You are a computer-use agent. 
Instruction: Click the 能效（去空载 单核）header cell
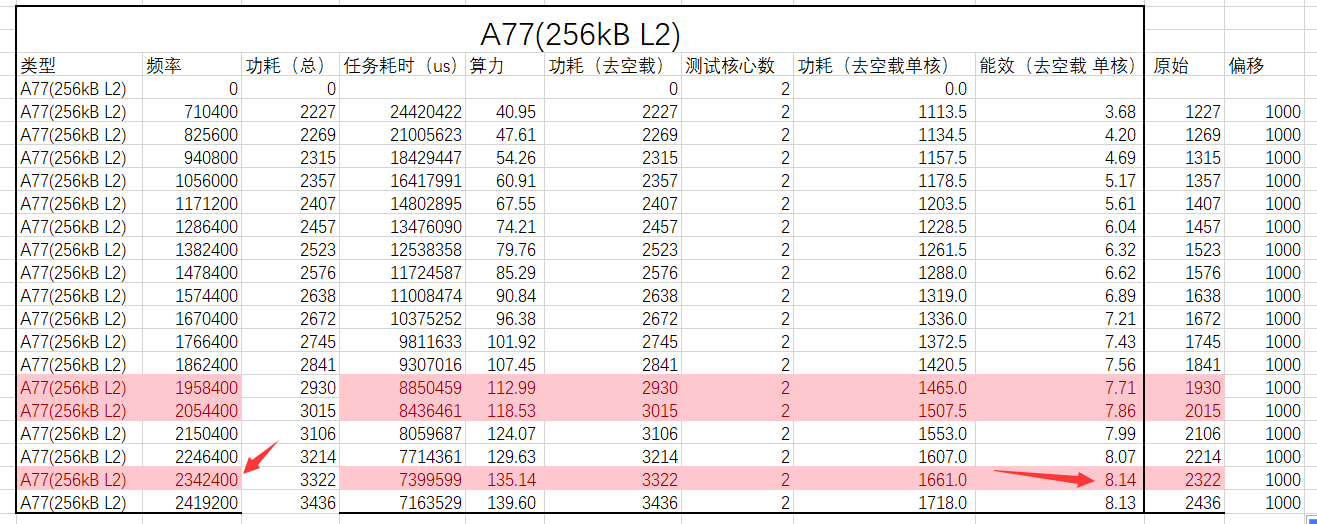(1059, 66)
